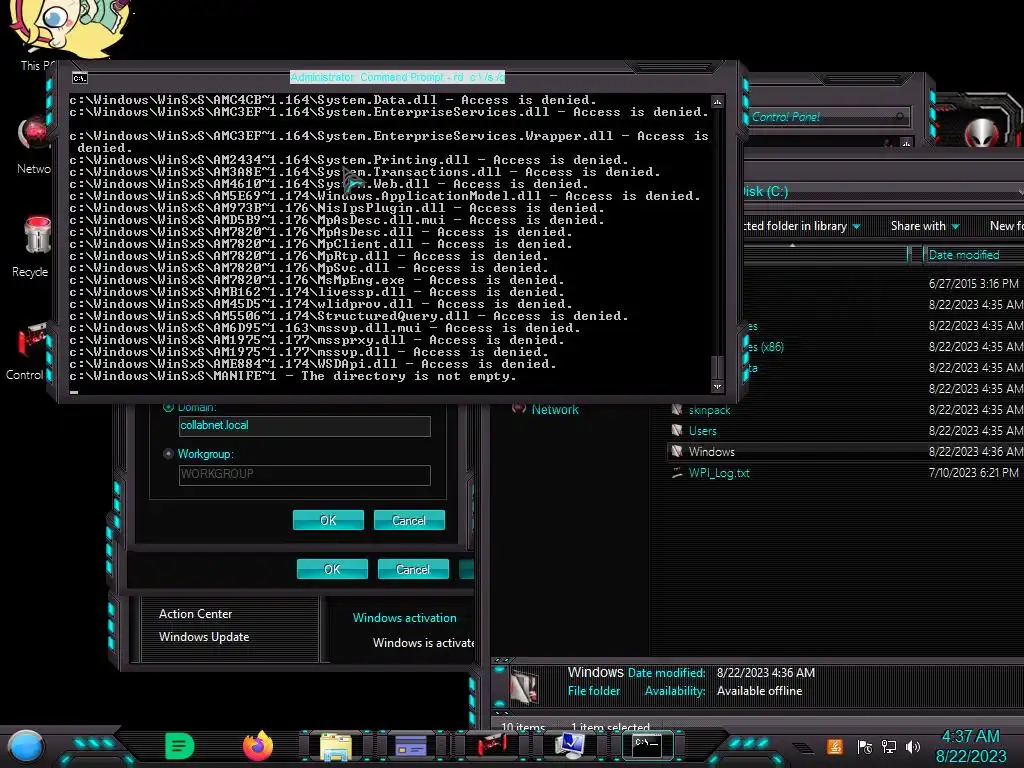
Task: Select the Control Panel desktop icon
Action: click(33, 340)
